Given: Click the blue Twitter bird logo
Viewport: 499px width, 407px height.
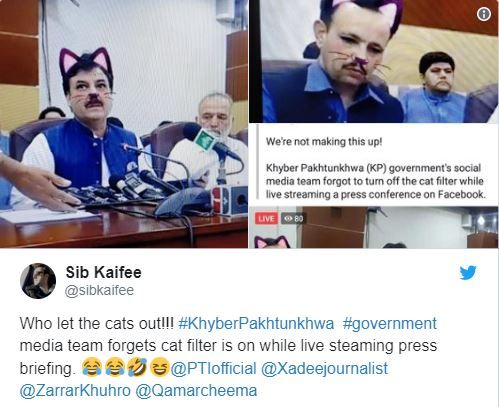Looking at the screenshot, I should (x=468, y=273).
